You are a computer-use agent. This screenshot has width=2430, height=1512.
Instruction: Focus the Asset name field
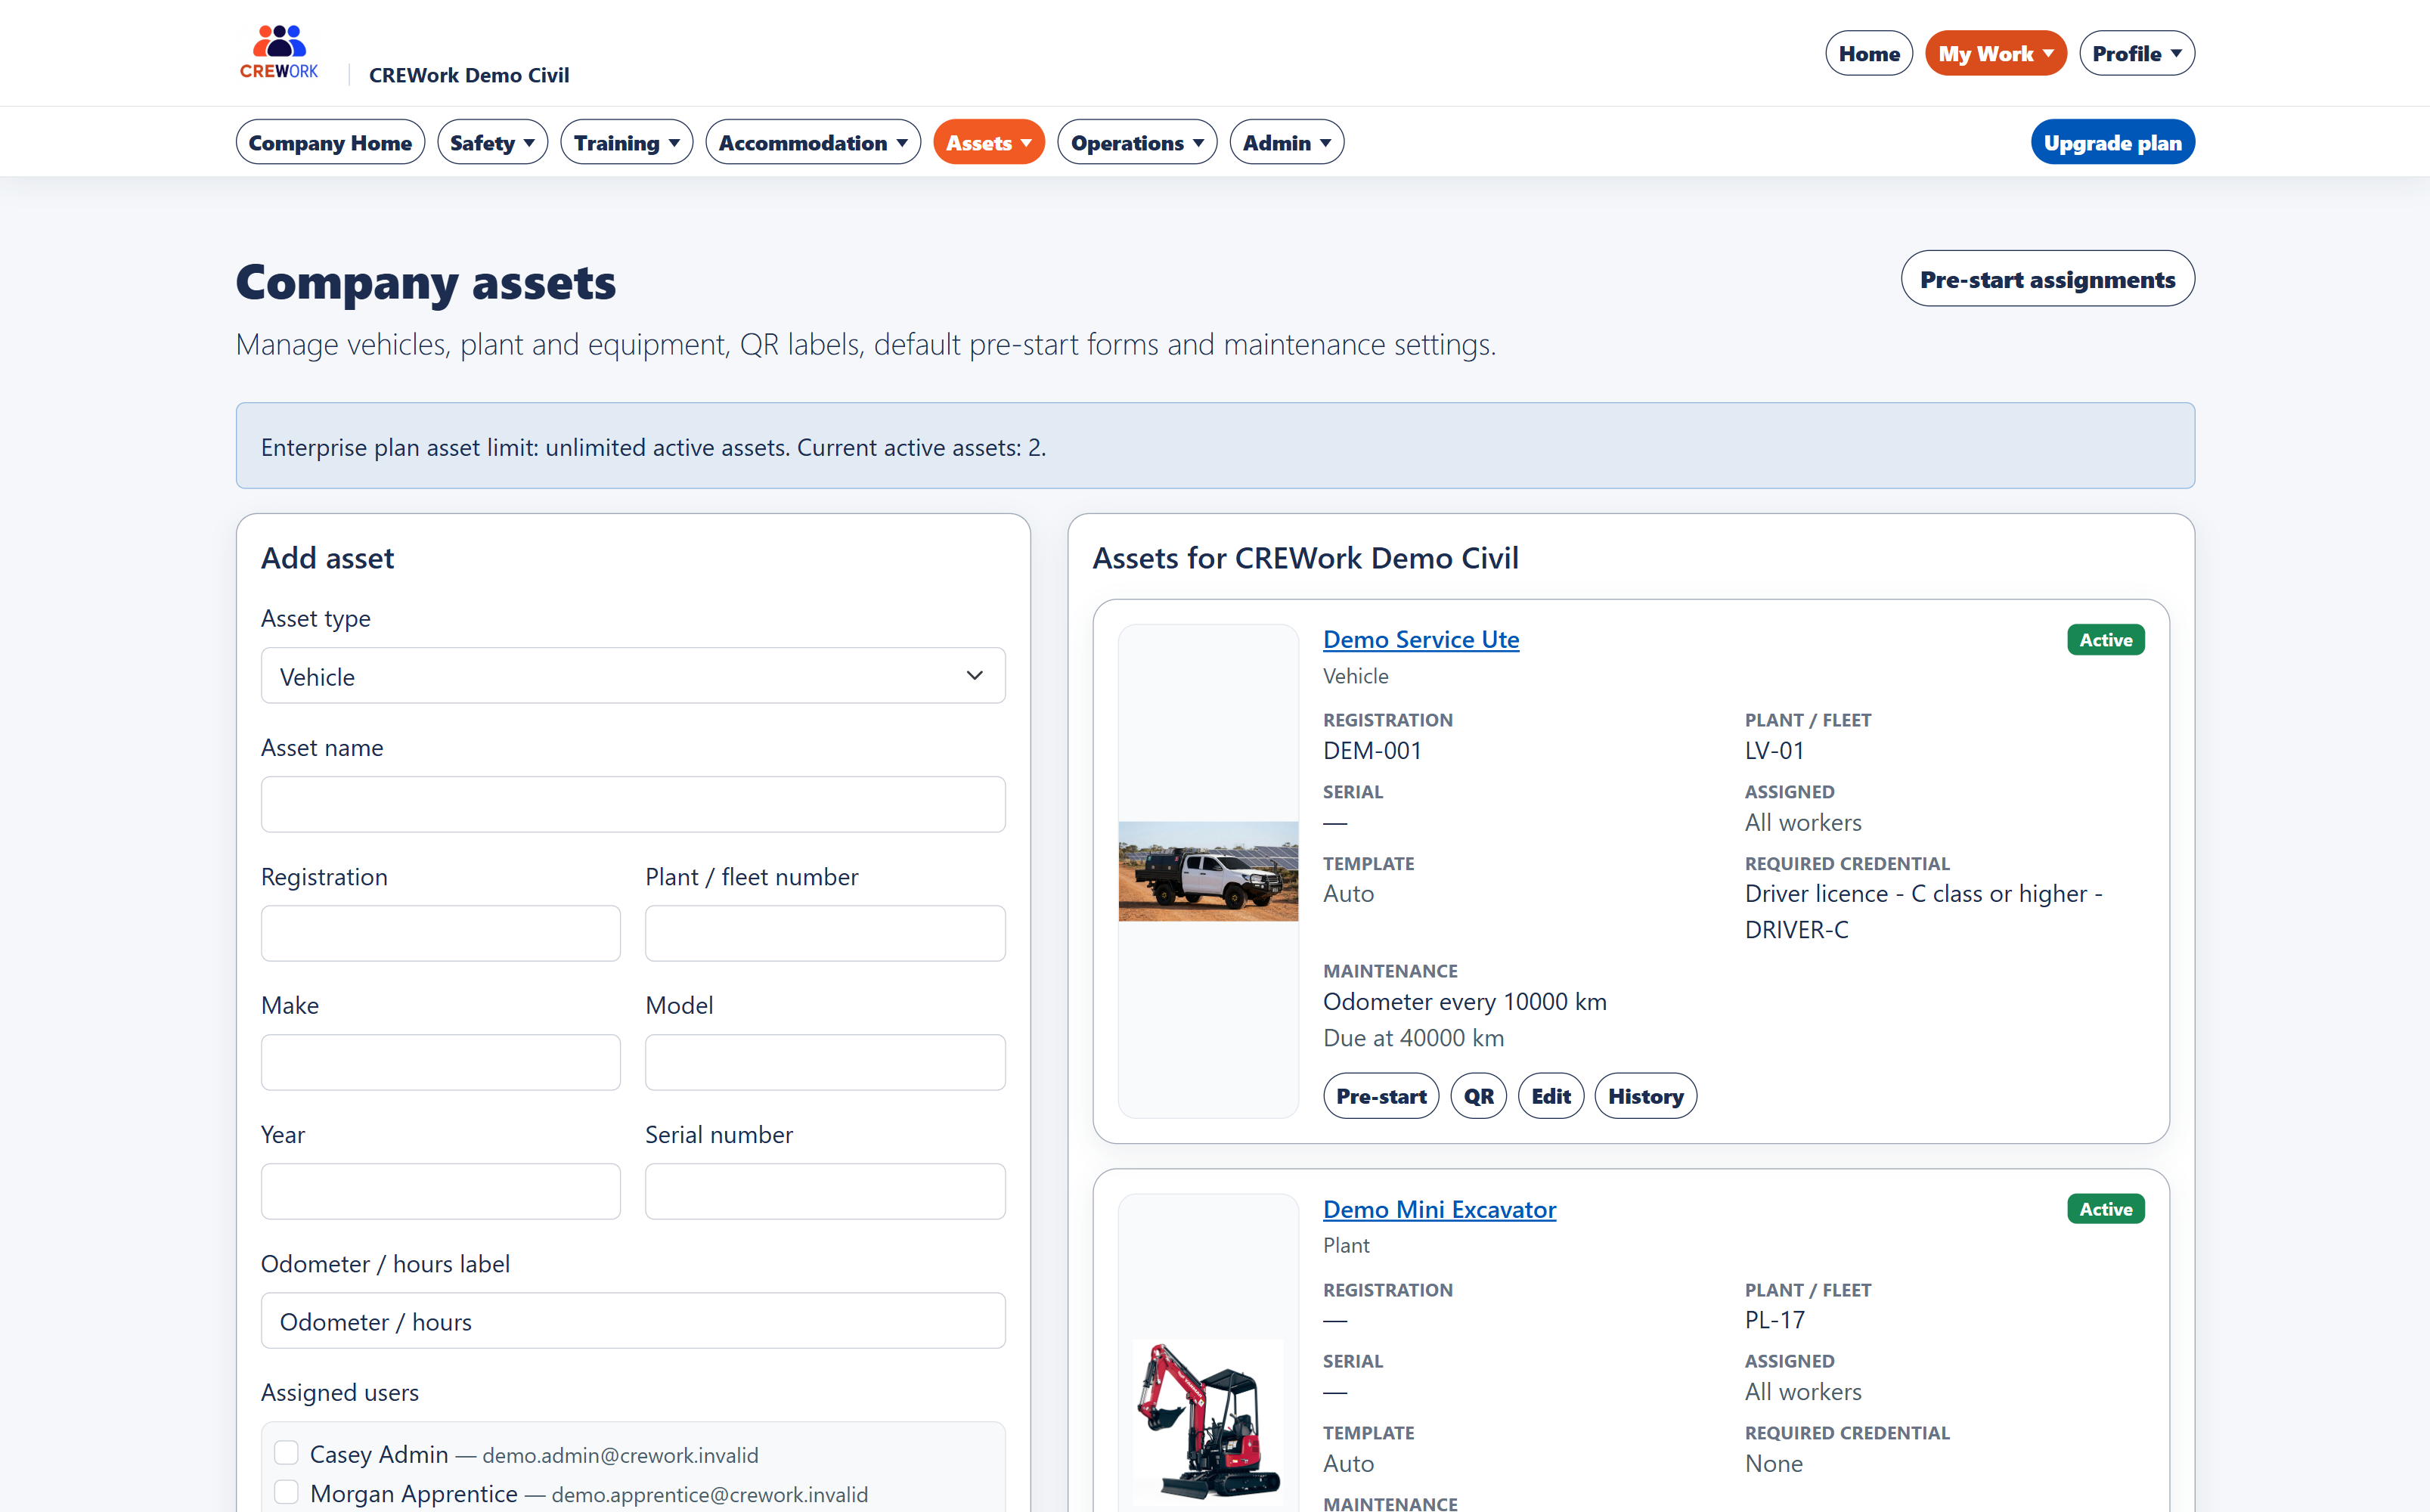pyautogui.click(x=633, y=805)
